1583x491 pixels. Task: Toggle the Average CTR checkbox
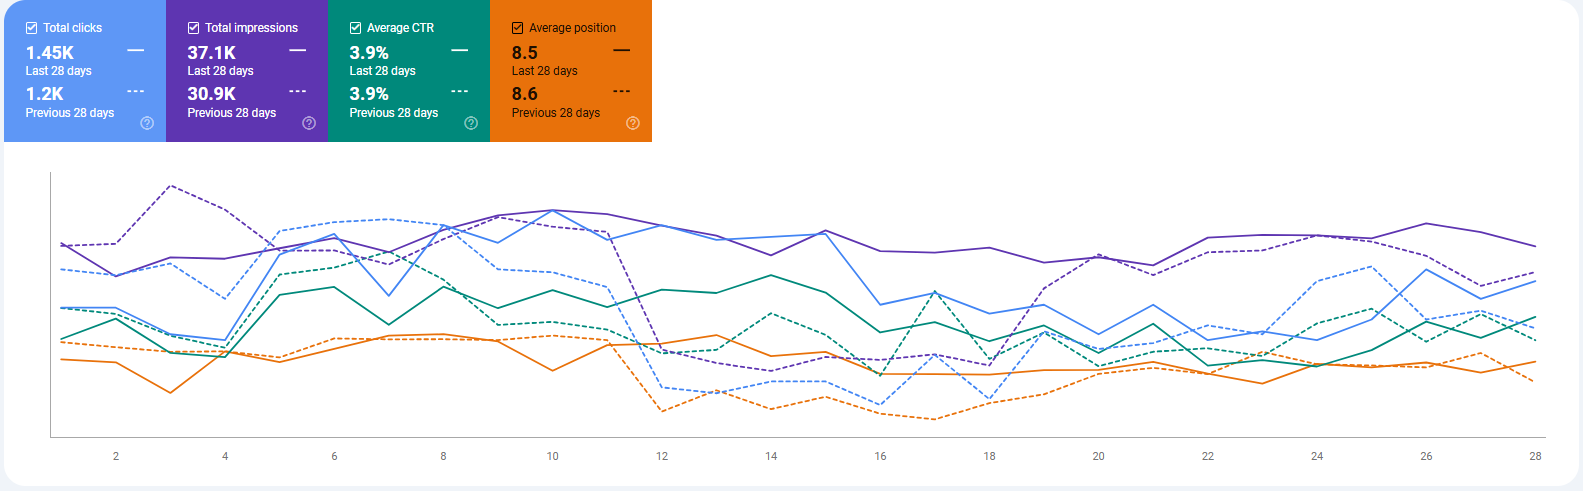click(355, 28)
